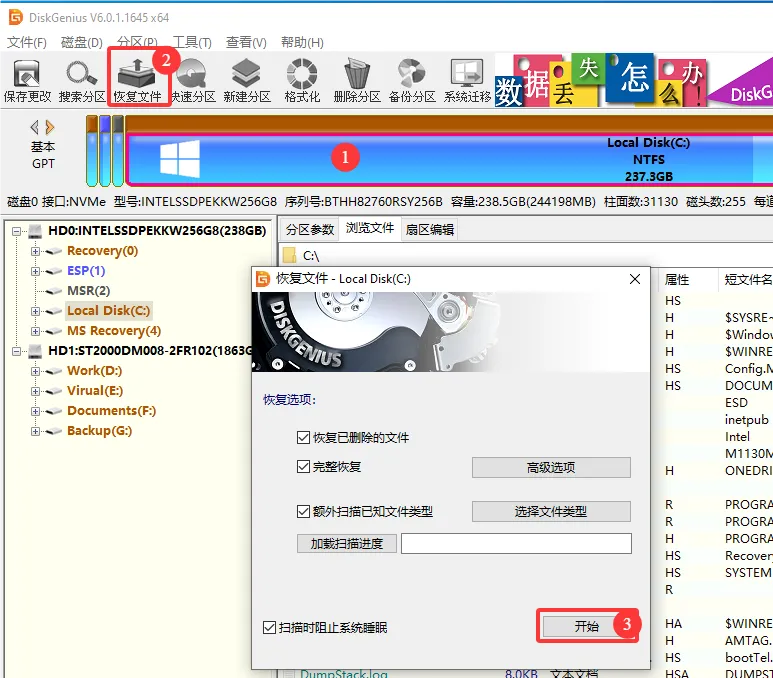This screenshot has width=773, height=678.
Task: Click the 删除分区 trash icon
Action: tap(357, 81)
